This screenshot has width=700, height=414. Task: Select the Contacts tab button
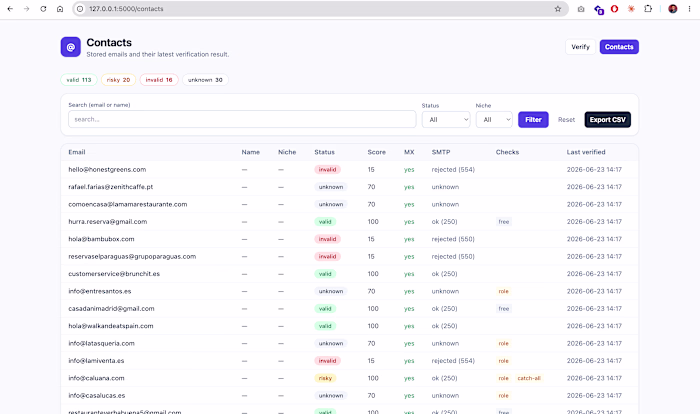(x=619, y=47)
